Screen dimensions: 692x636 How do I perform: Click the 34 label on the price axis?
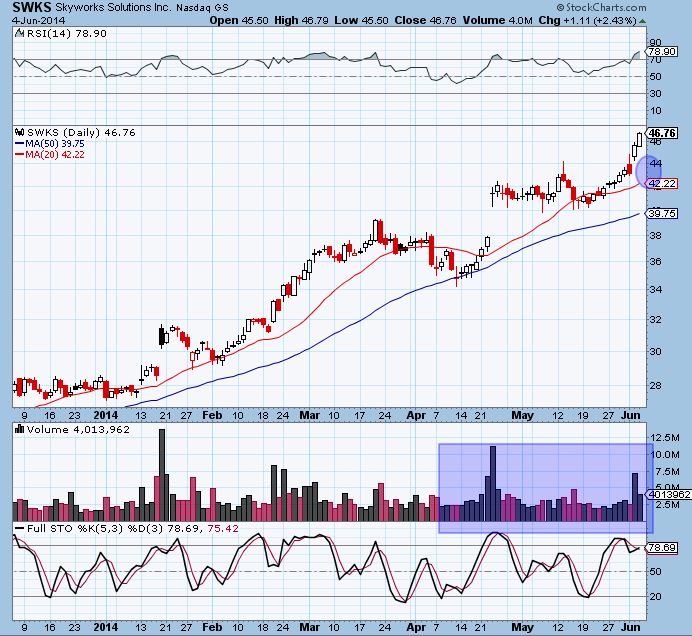[655, 290]
